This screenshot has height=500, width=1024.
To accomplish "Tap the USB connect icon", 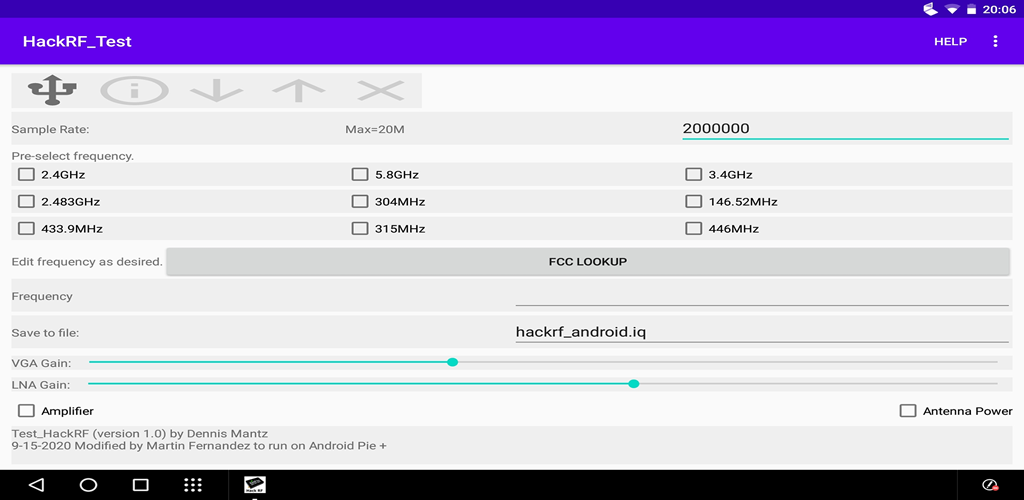I will (52, 91).
